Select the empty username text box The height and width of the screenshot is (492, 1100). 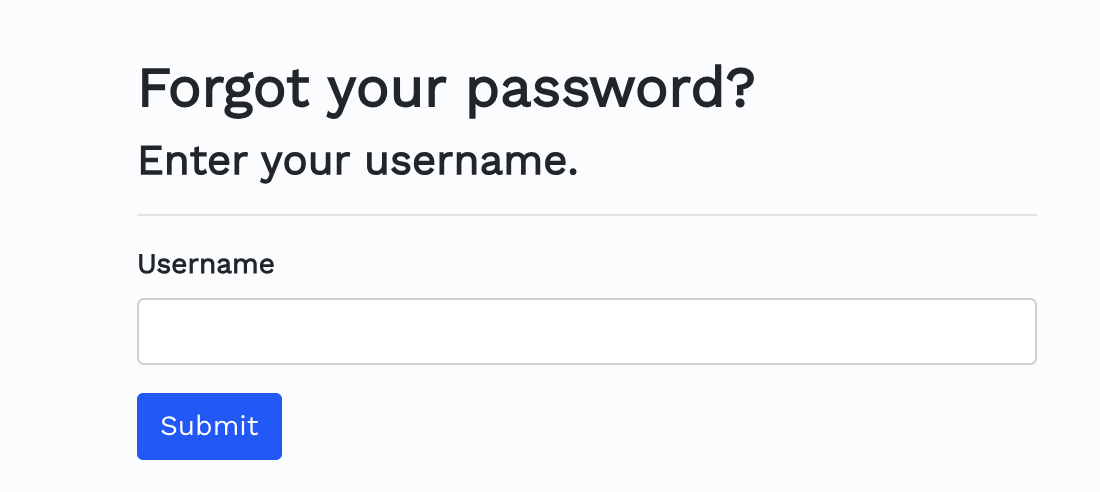coord(586,331)
